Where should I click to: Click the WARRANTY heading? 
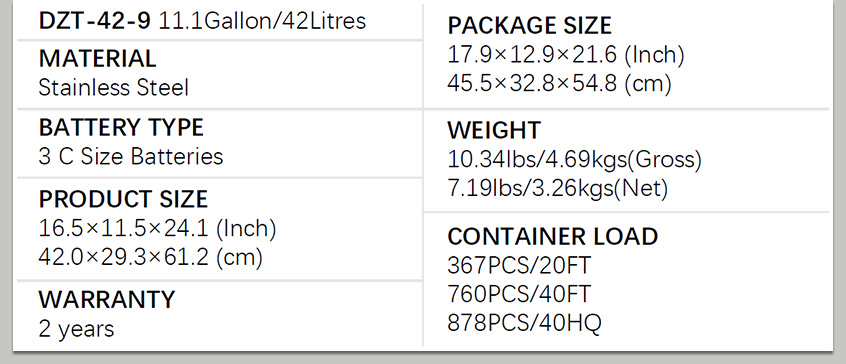107,299
